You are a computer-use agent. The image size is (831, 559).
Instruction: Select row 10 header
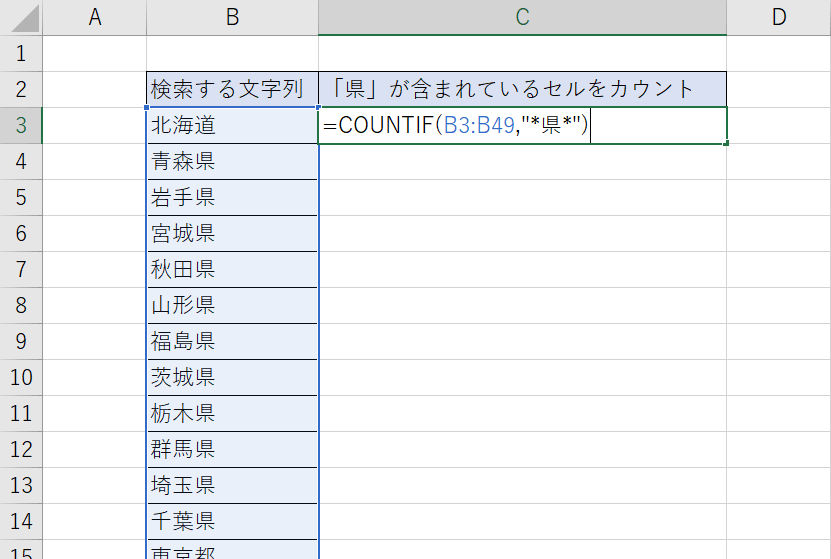pyautogui.click(x=21, y=378)
